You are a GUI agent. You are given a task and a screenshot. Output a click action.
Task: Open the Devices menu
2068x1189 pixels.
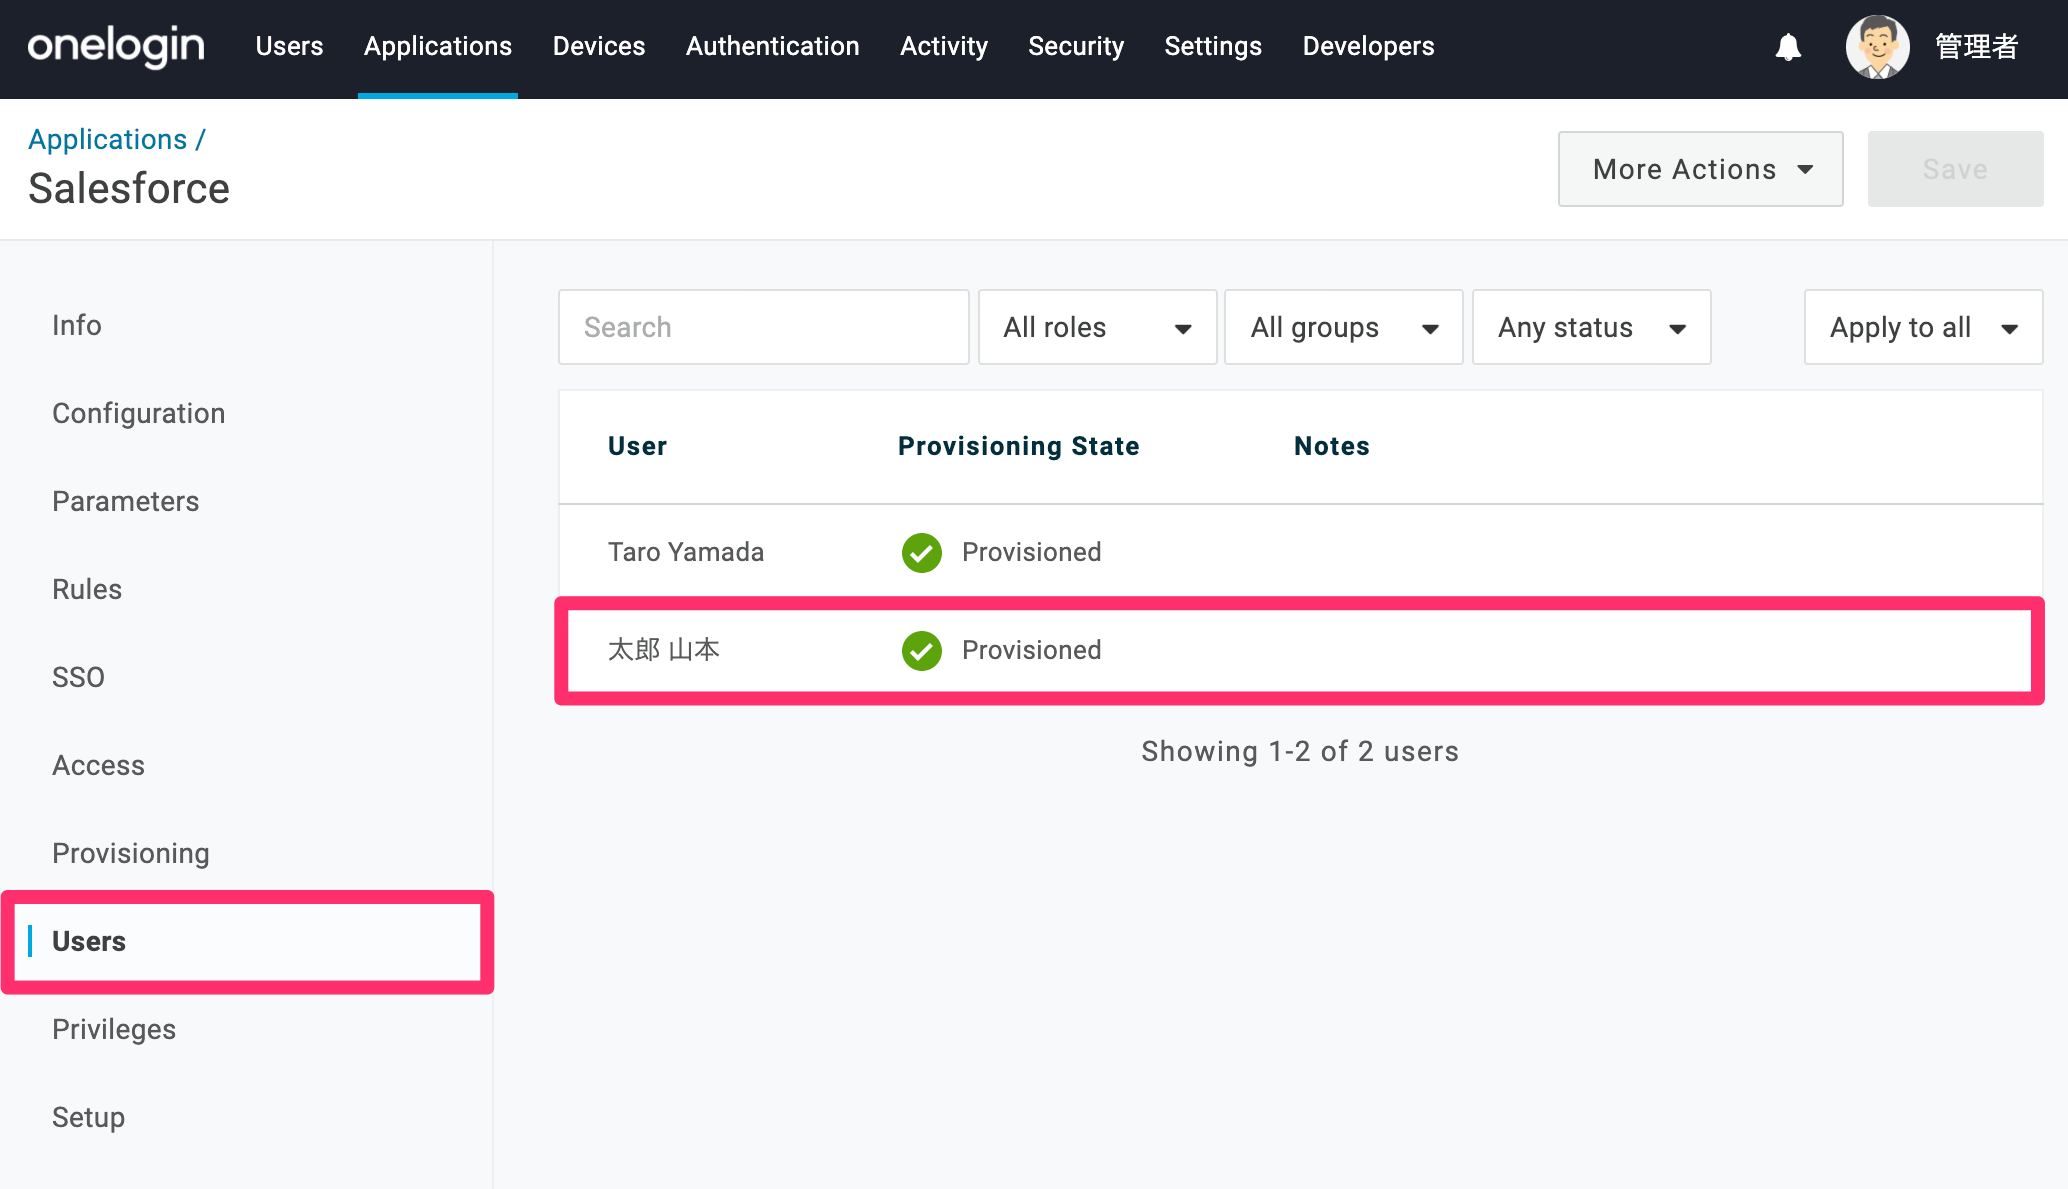[x=599, y=46]
